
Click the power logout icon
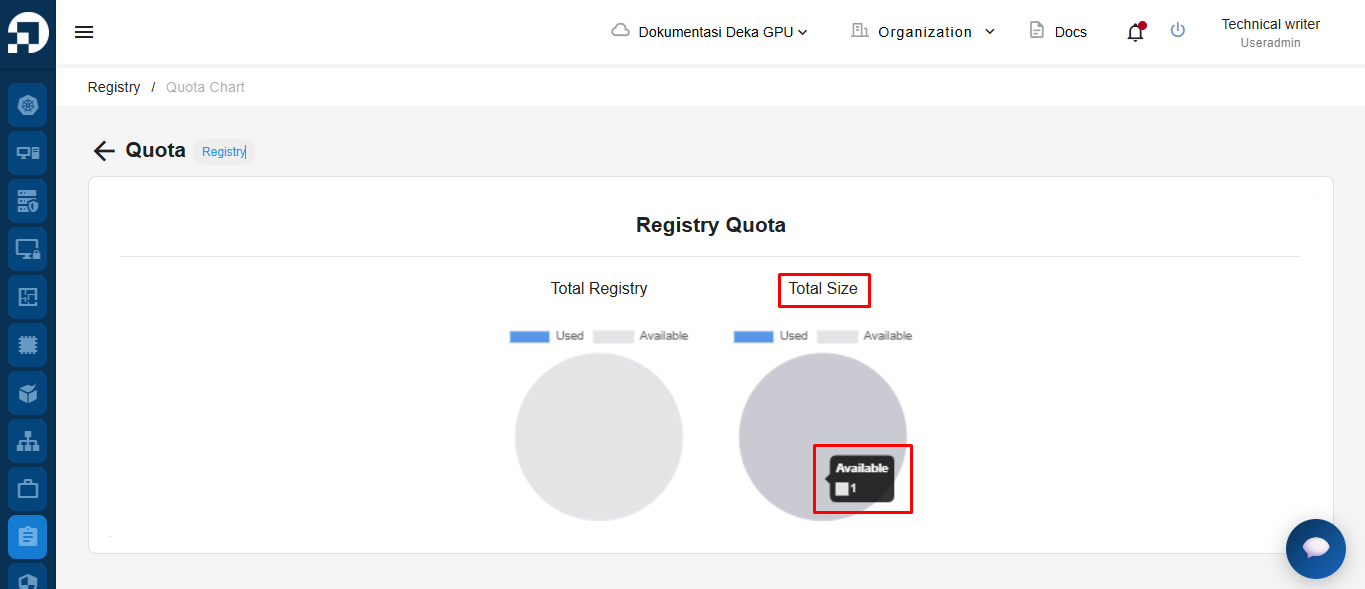point(1178,31)
